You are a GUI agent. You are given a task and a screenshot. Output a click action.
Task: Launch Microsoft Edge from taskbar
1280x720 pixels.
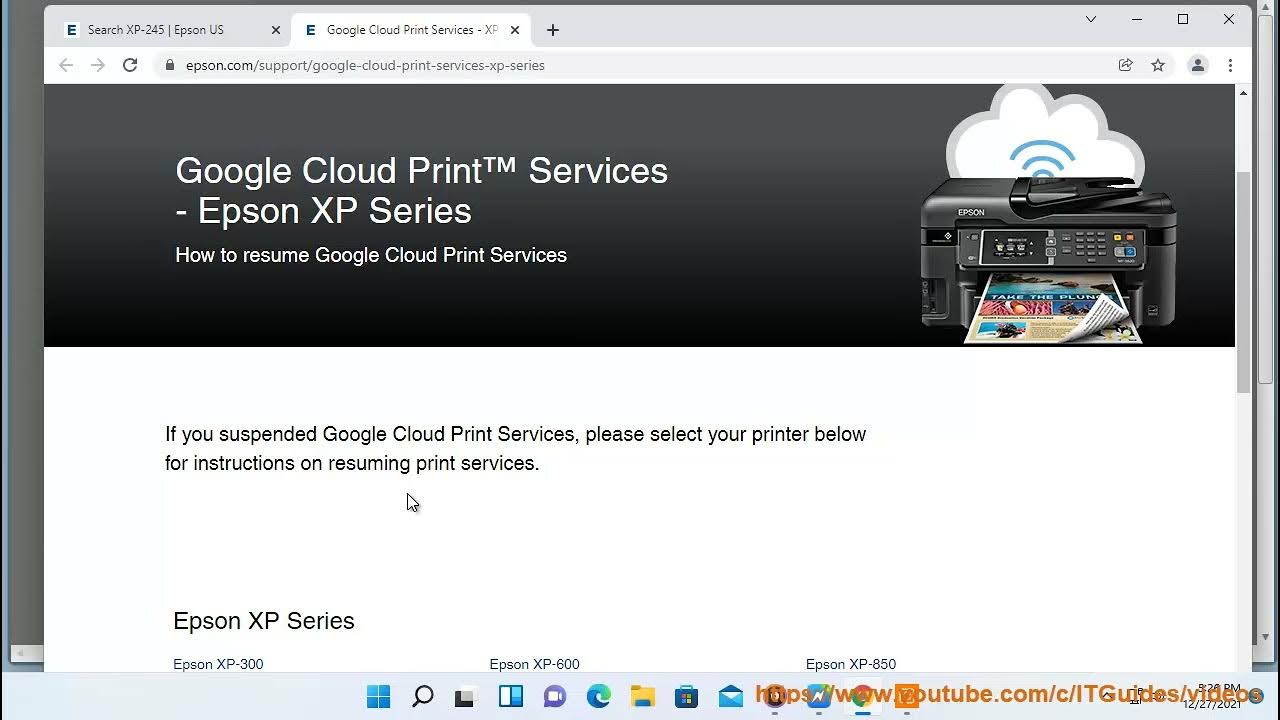coord(598,696)
